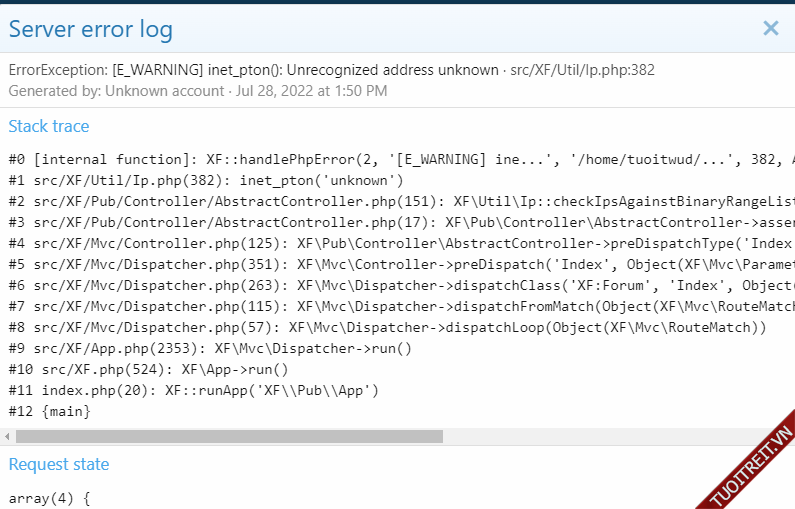Click the stack trace horizontal scrollbar thumb
The width and height of the screenshot is (795, 509).
point(229,437)
